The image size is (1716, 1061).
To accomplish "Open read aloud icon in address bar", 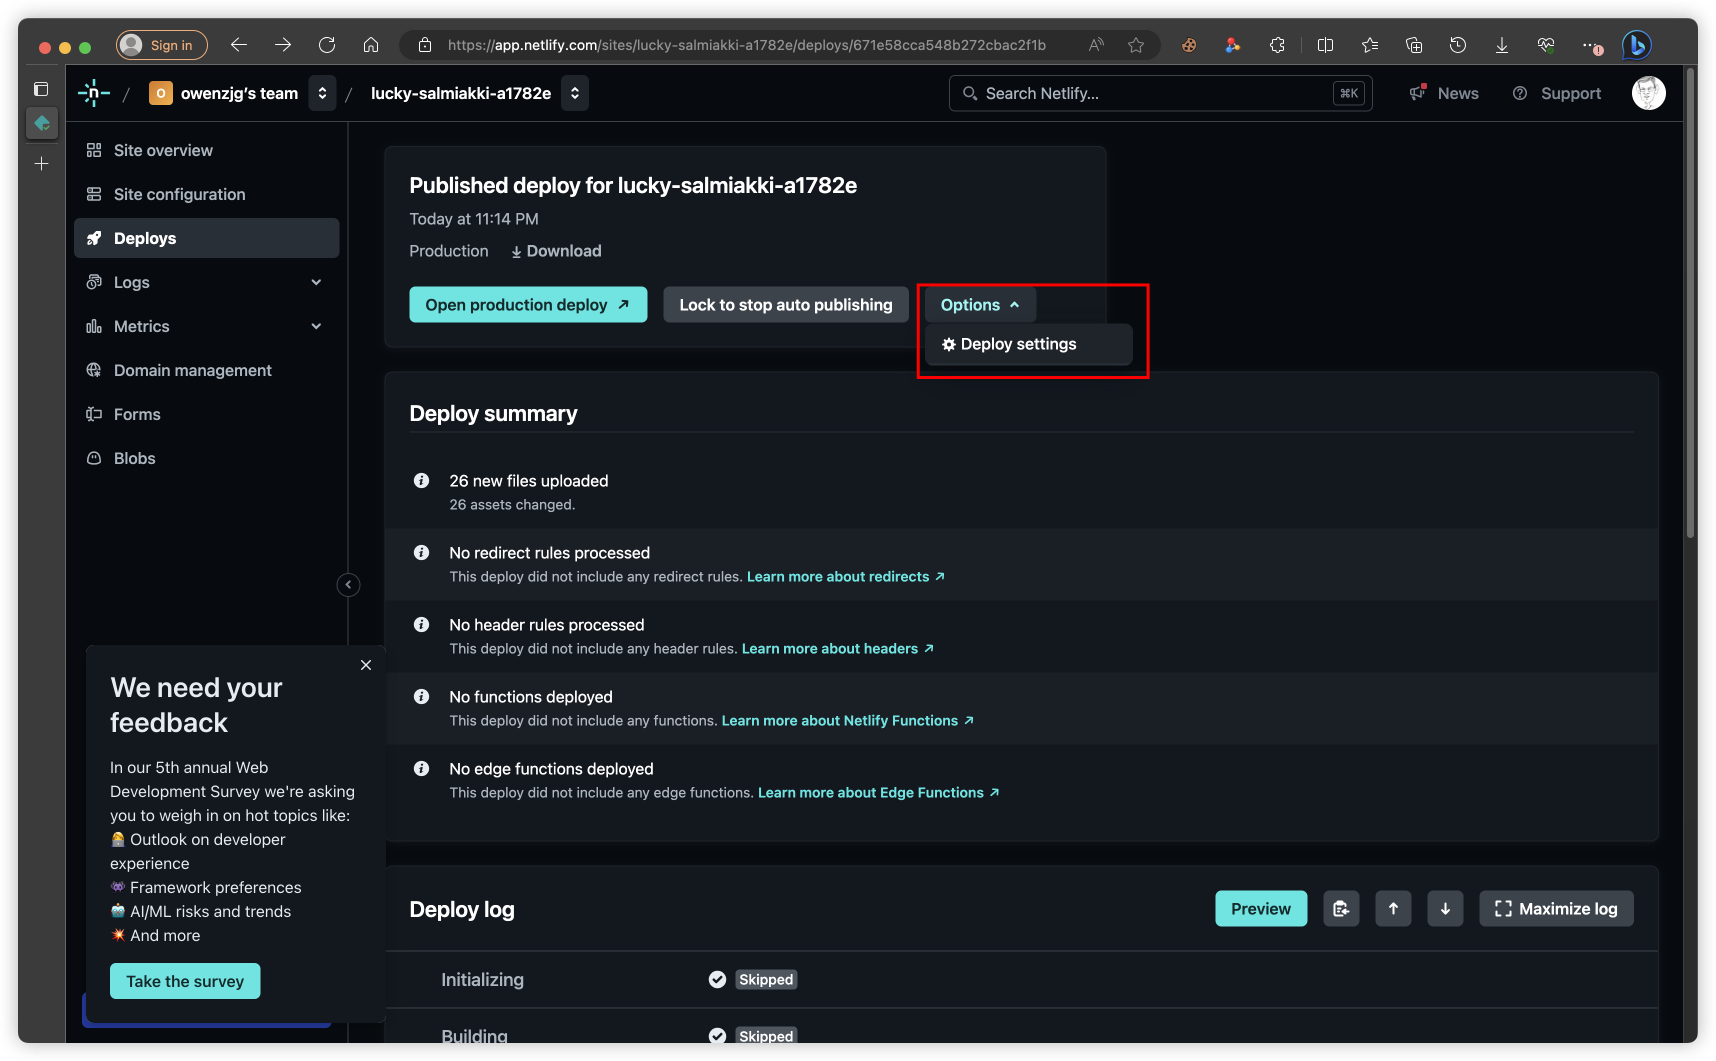I will pos(1097,45).
